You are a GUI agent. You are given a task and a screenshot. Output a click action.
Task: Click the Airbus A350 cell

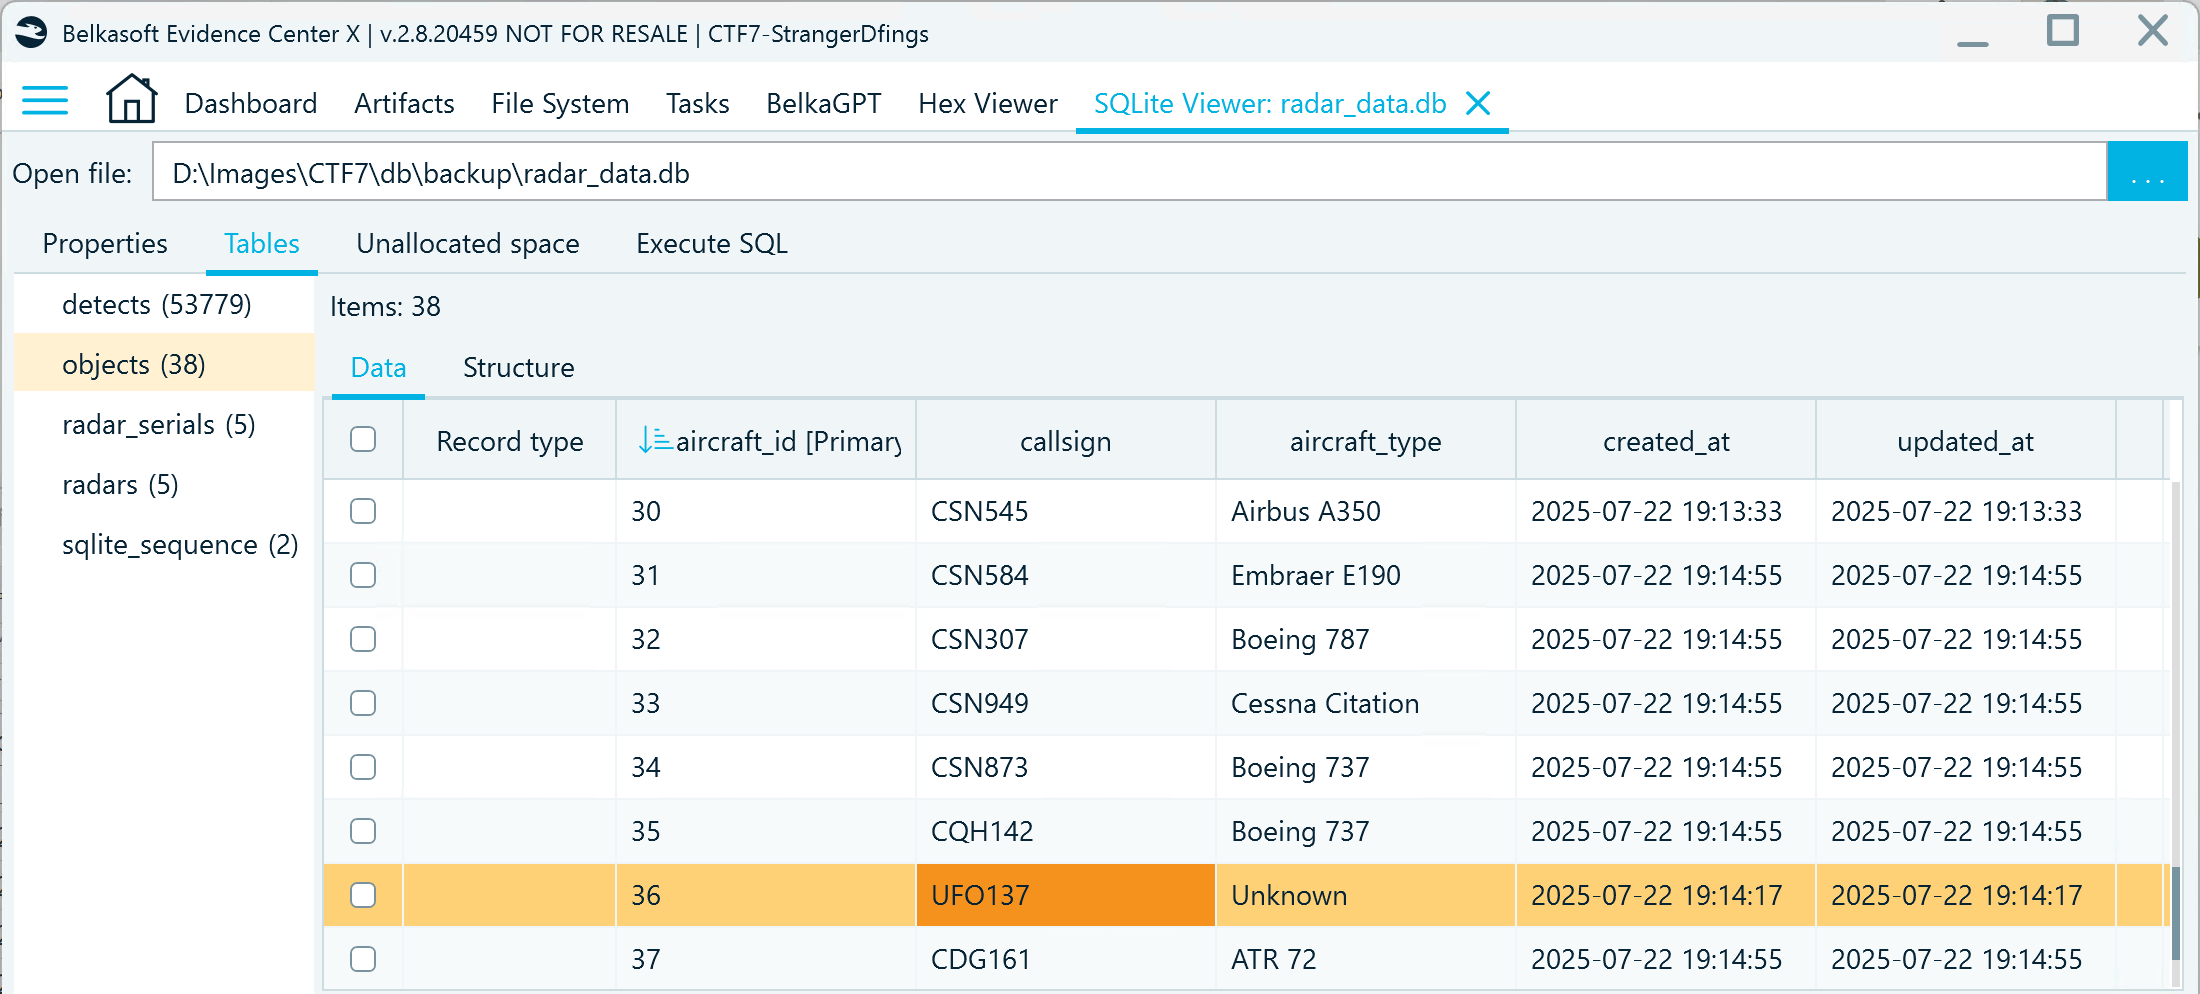[x=1366, y=511]
